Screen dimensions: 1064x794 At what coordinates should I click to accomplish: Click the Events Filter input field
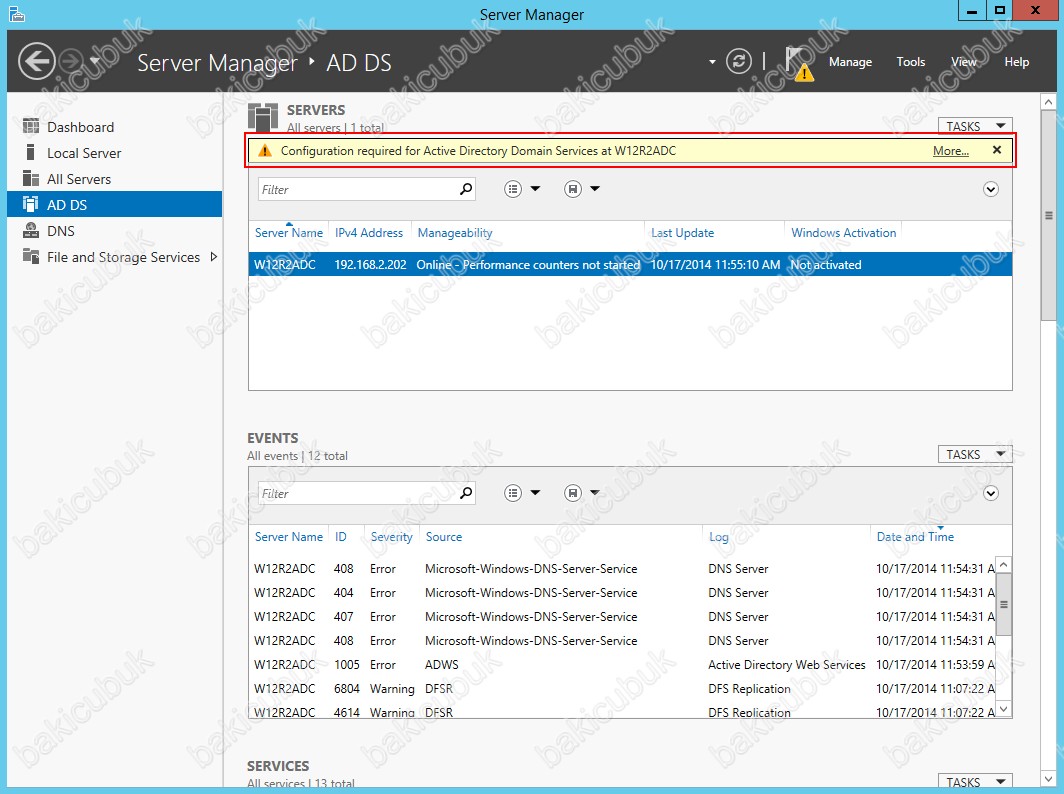click(358, 493)
